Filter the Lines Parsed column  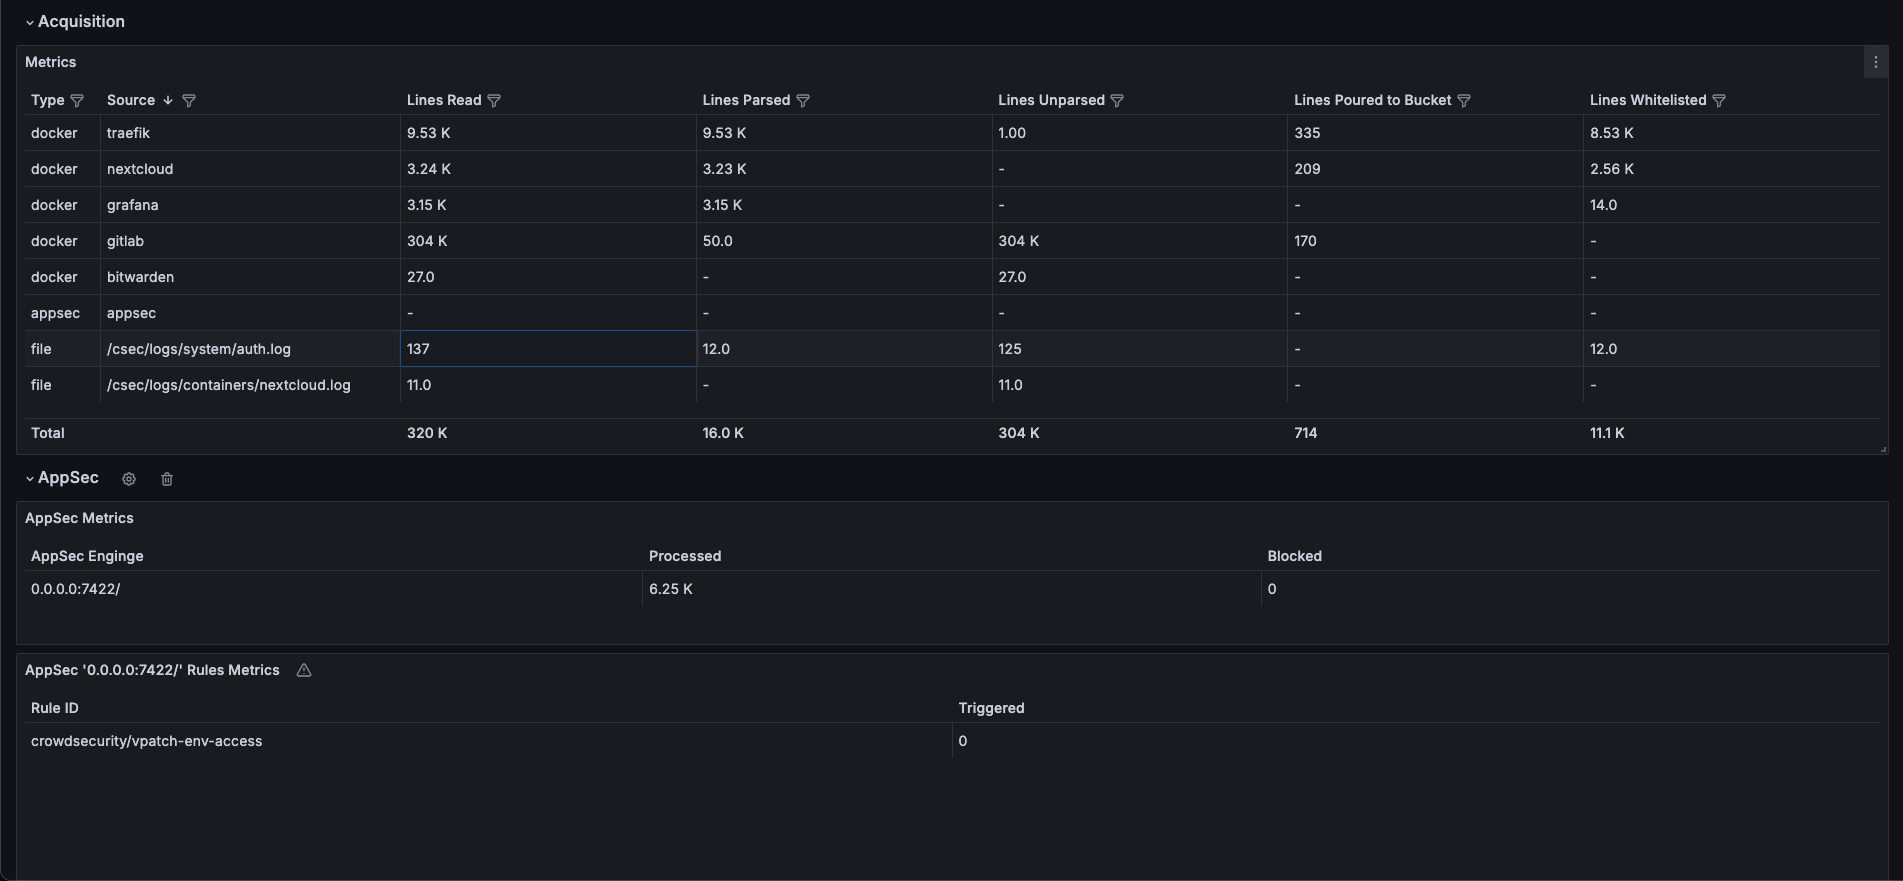803,101
